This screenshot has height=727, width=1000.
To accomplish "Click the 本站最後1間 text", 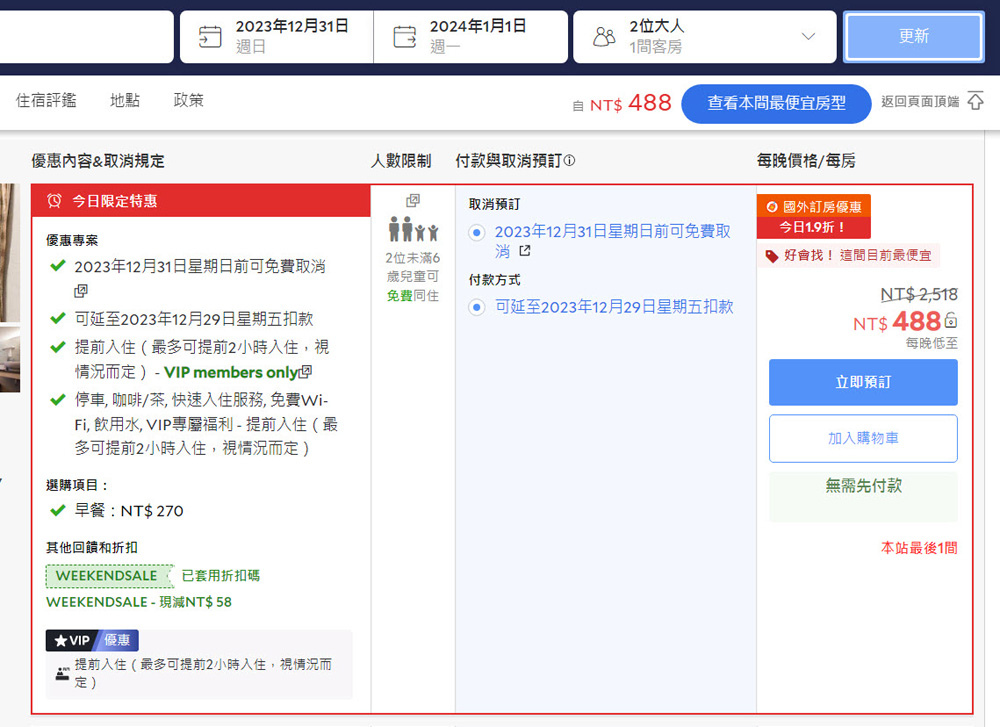I will [x=919, y=548].
